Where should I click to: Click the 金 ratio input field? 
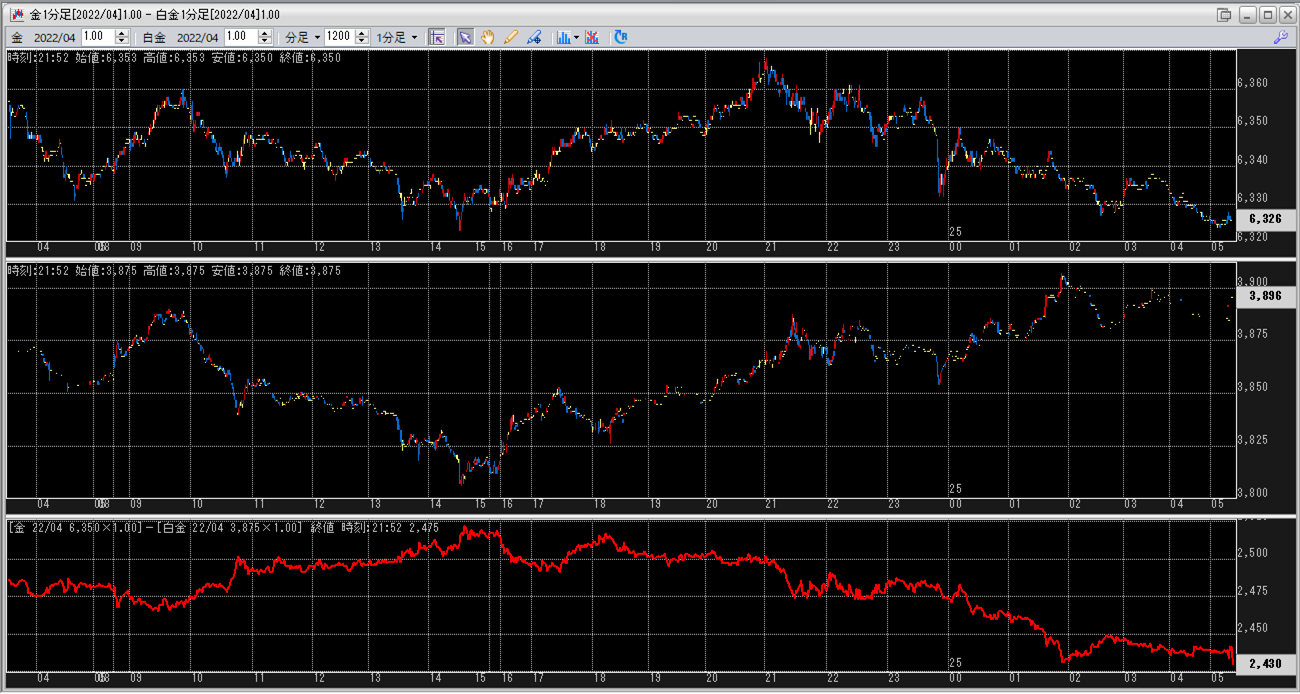tap(98, 37)
